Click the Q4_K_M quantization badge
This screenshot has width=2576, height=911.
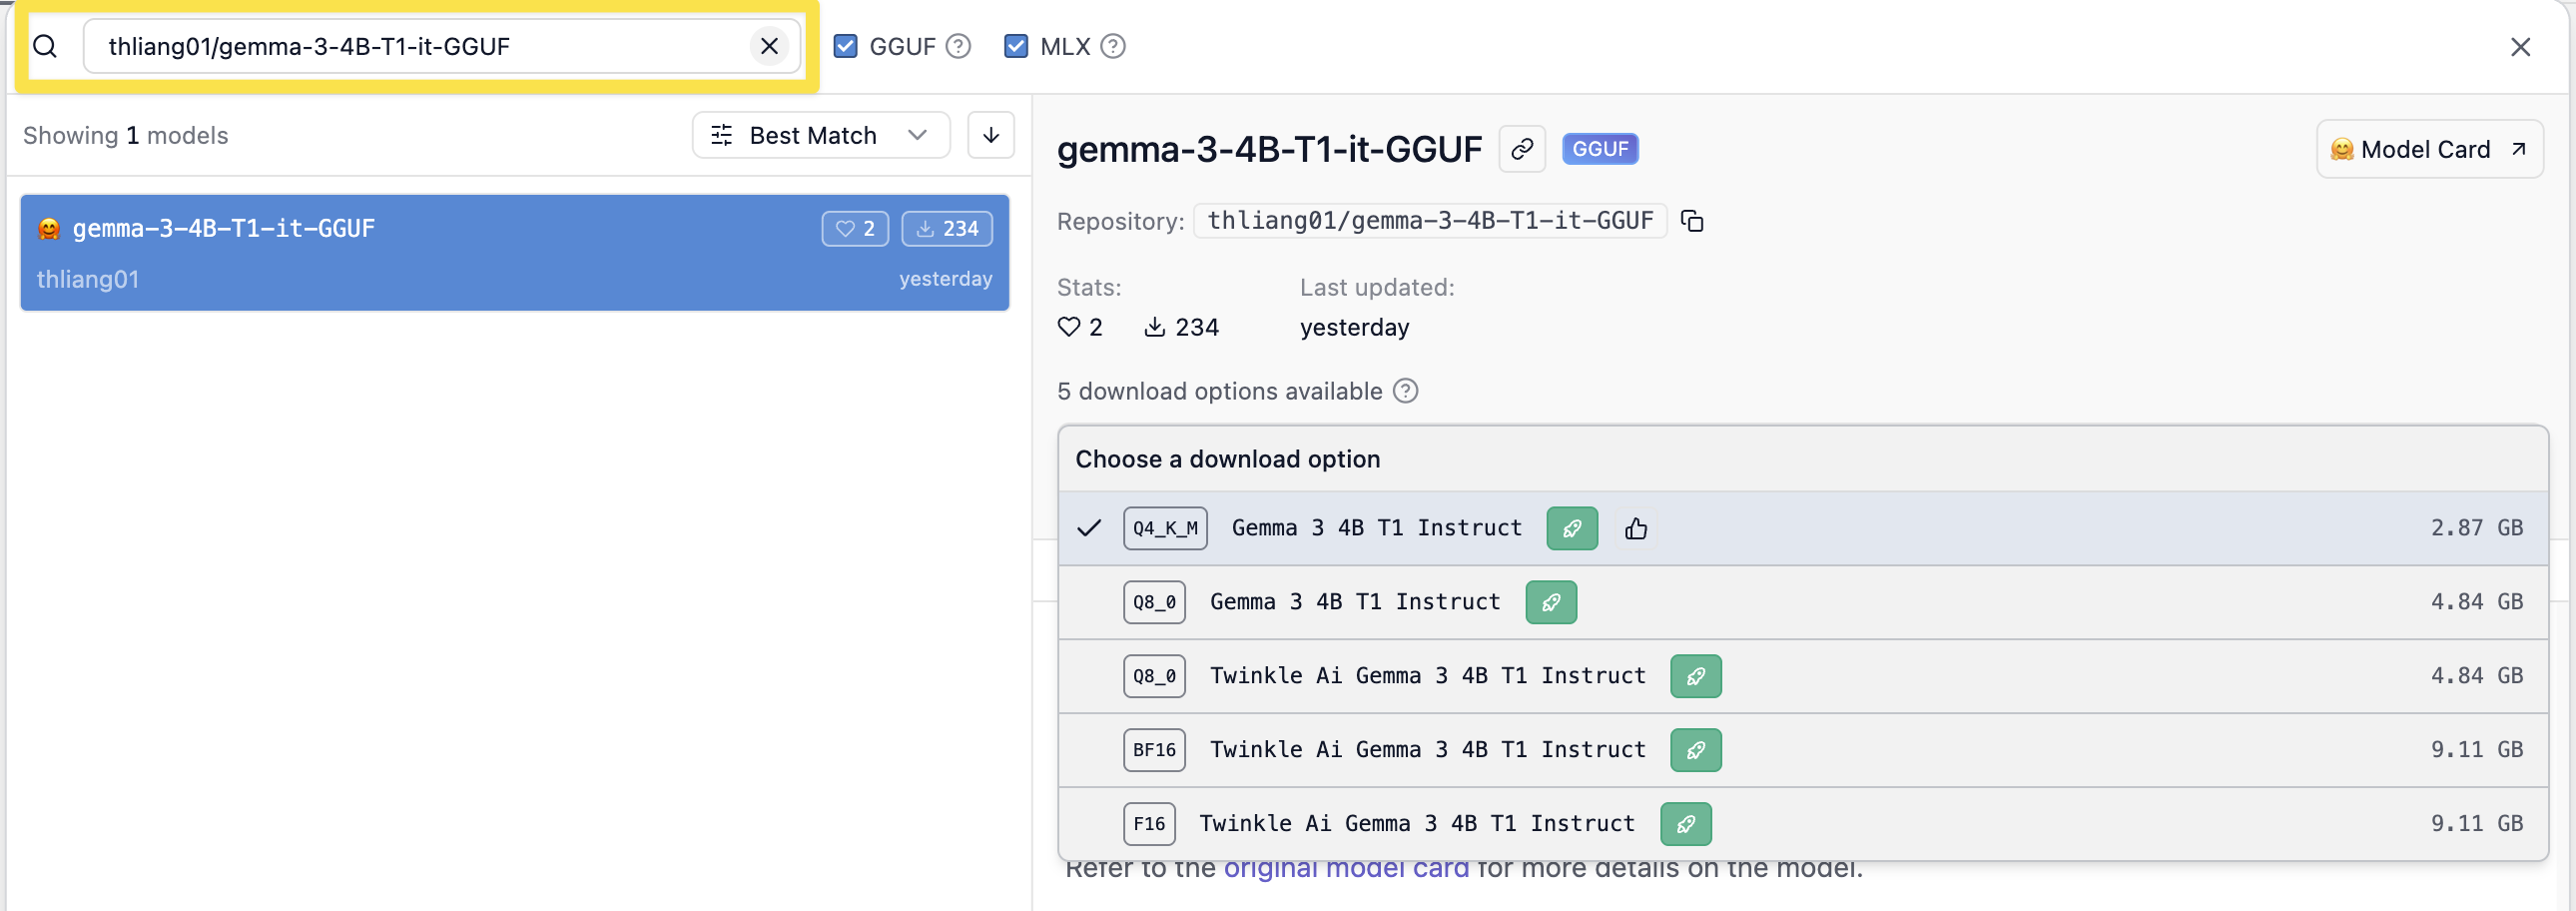1165,528
